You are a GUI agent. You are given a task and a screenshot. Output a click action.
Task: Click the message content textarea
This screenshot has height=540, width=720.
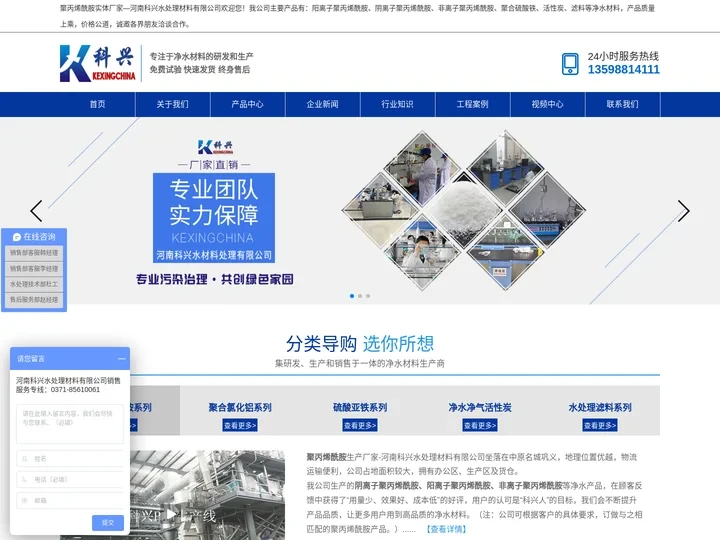[70, 424]
